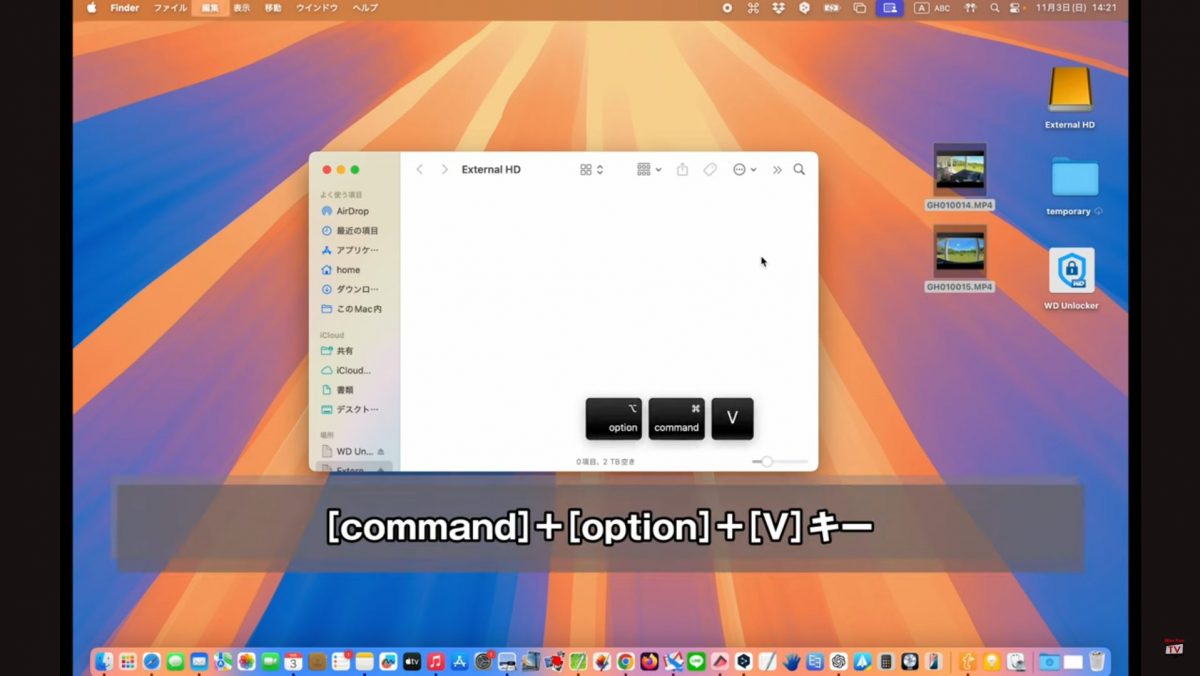Eject the WD Un… volume in sidebar

pos(381,451)
